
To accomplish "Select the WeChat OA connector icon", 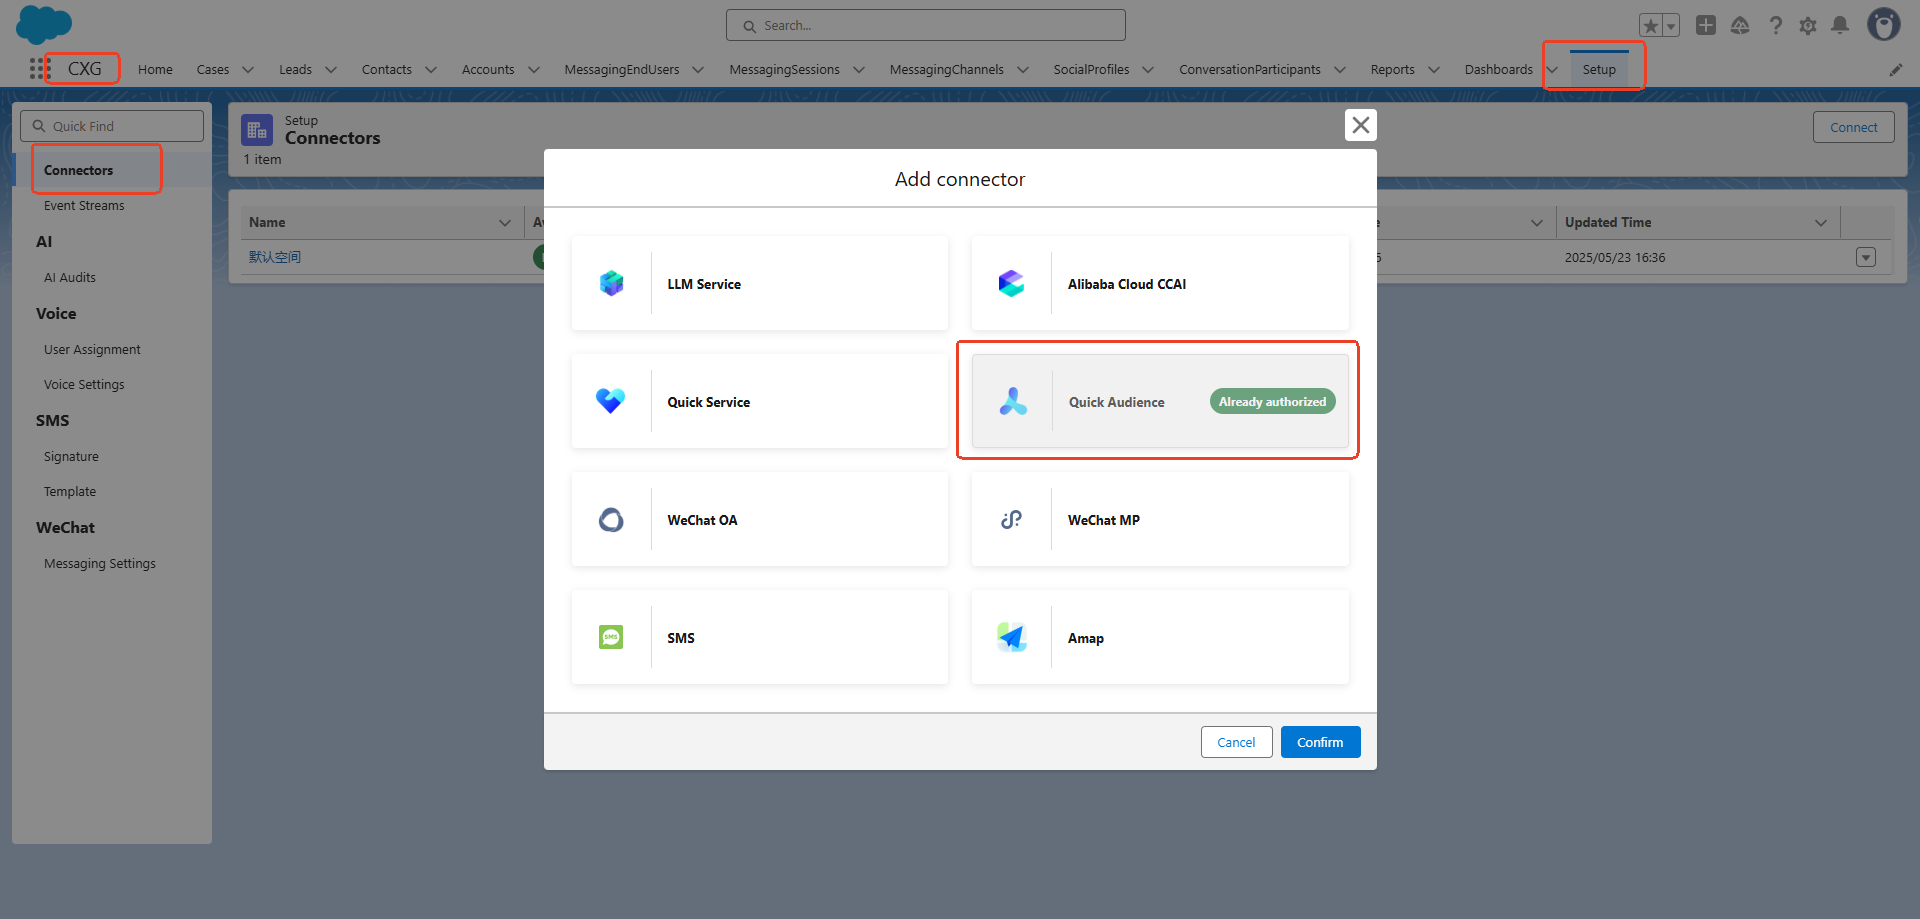I will [611, 519].
